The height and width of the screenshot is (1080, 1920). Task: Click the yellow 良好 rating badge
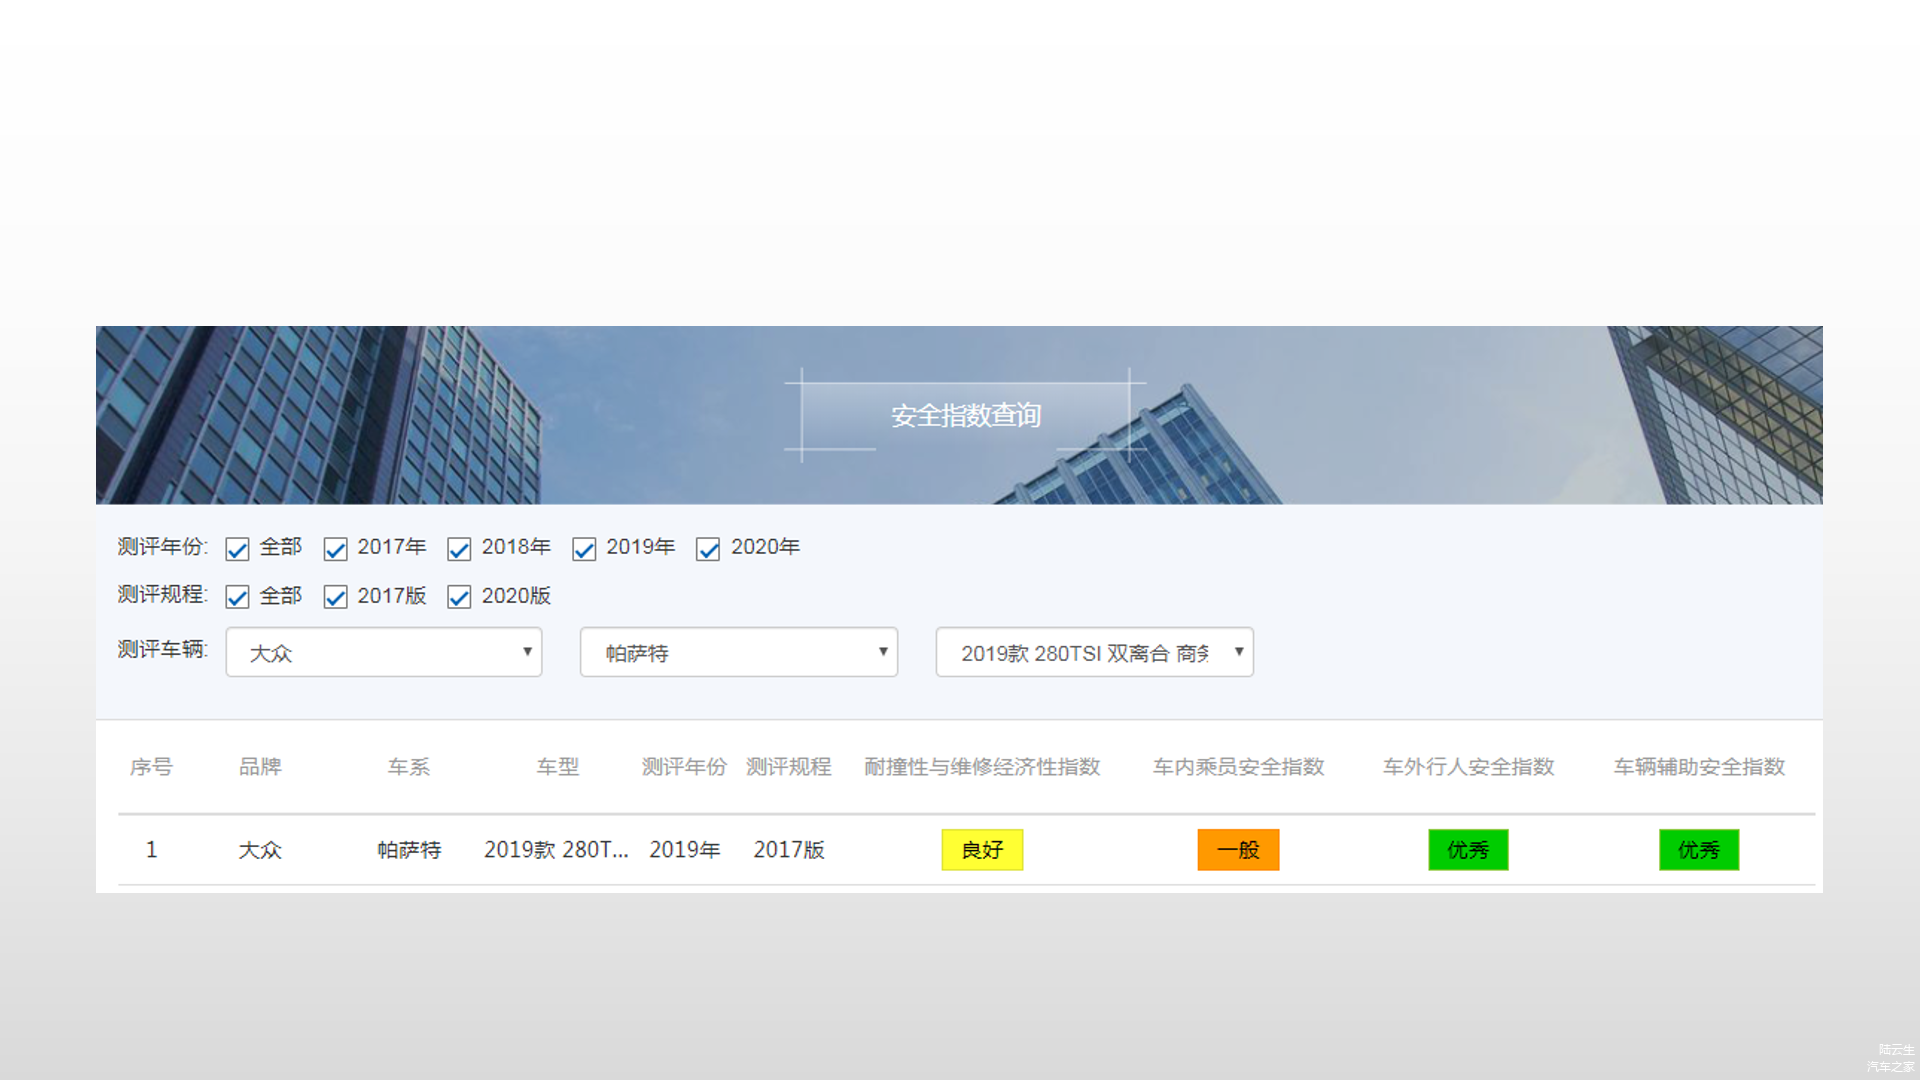click(x=982, y=850)
